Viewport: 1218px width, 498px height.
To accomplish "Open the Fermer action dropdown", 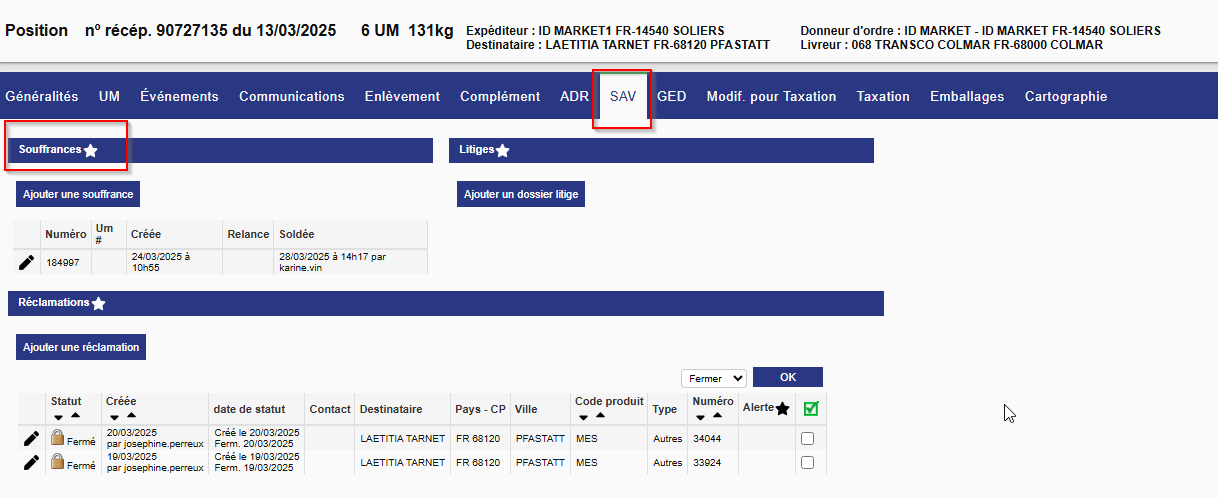I will pos(714,379).
